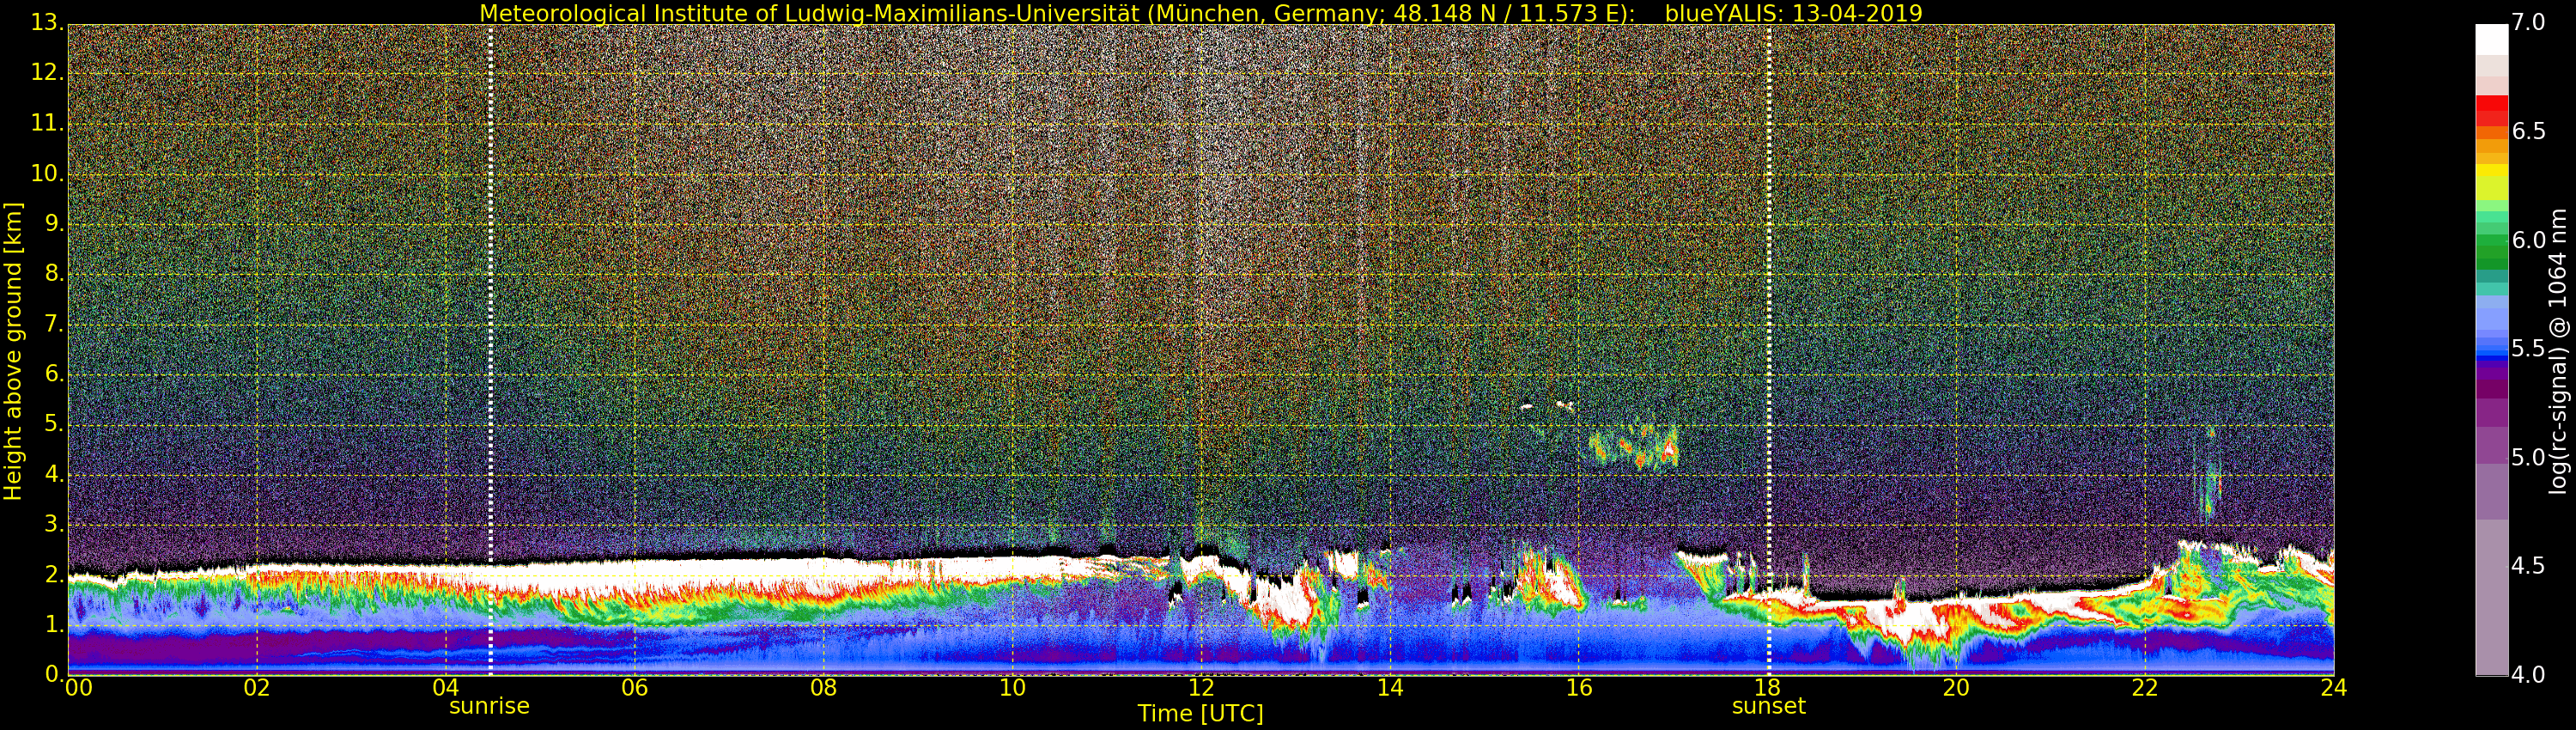The height and width of the screenshot is (730, 2576).
Task: Click the "11." height axis tick label
Action: (47, 123)
